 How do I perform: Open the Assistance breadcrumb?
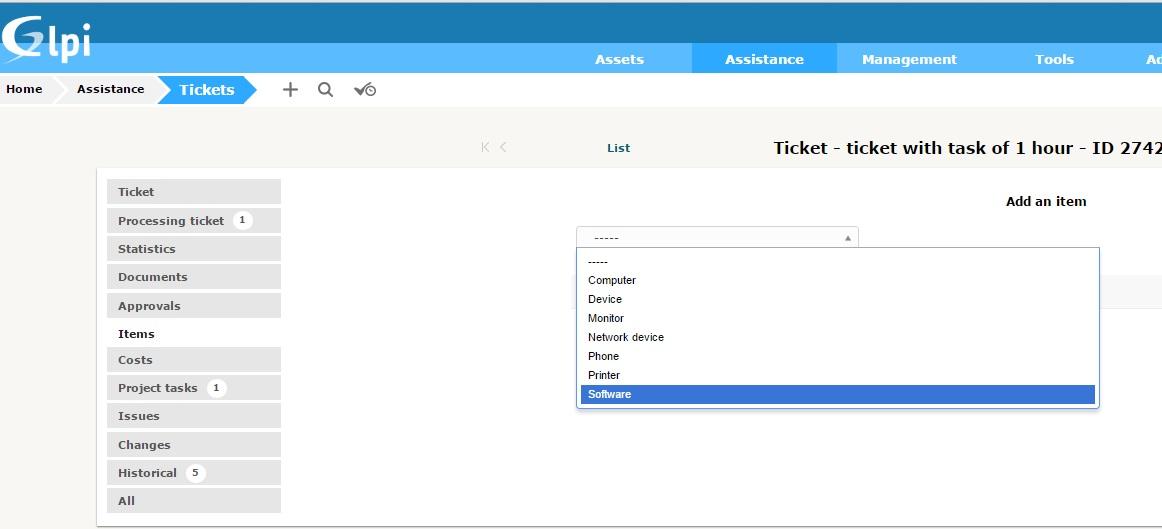click(110, 89)
